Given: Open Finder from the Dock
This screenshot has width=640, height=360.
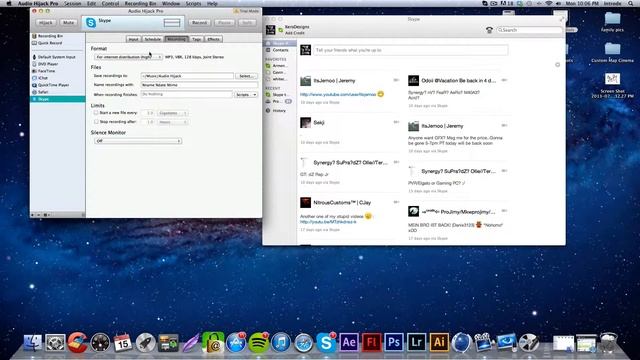Looking at the screenshot, I should tap(33, 342).
